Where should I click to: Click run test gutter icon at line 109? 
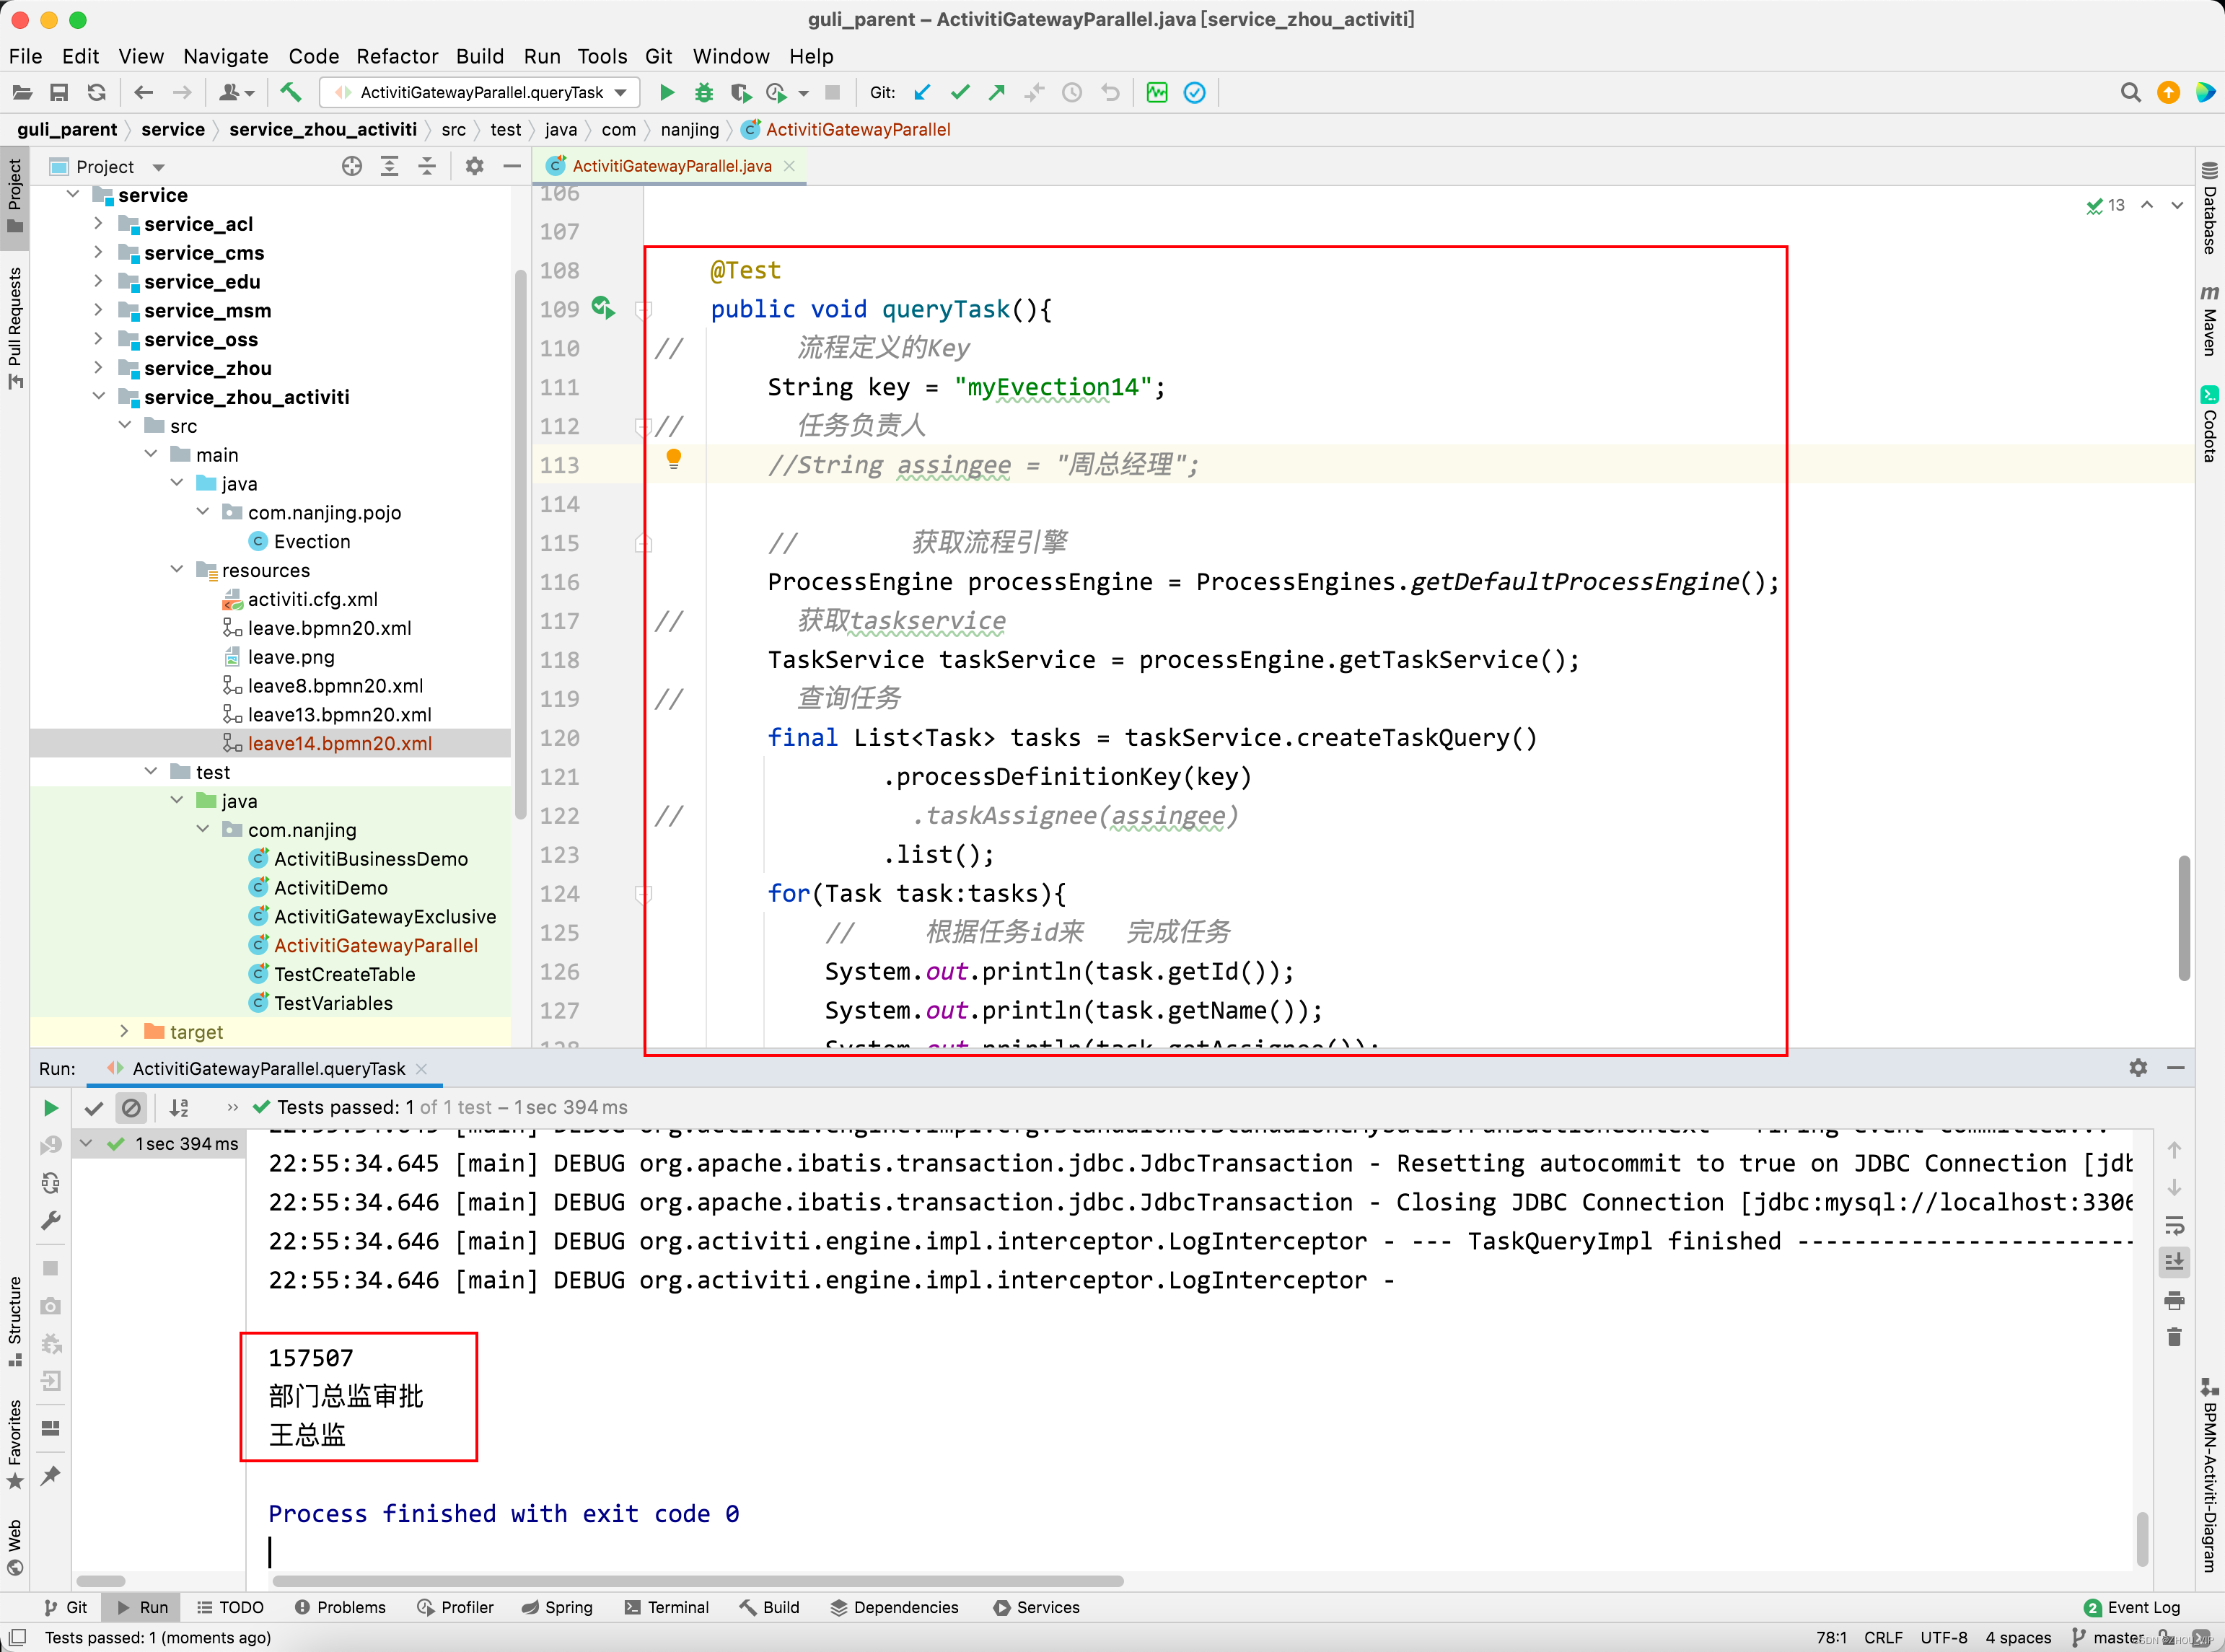pyautogui.click(x=602, y=307)
